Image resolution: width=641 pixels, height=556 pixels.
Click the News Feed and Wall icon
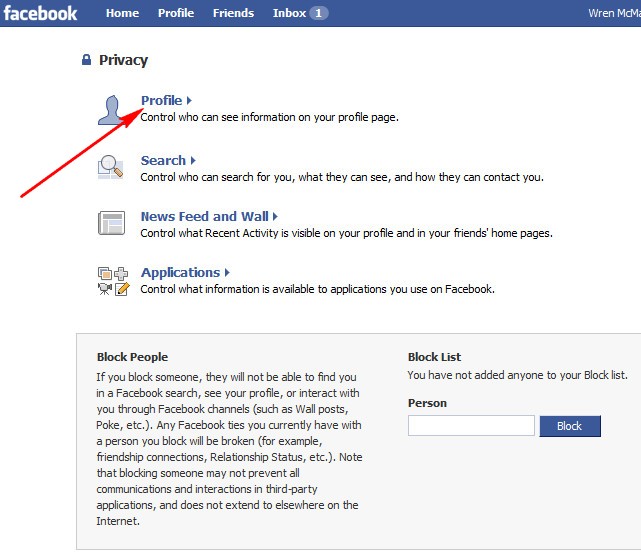(x=111, y=223)
